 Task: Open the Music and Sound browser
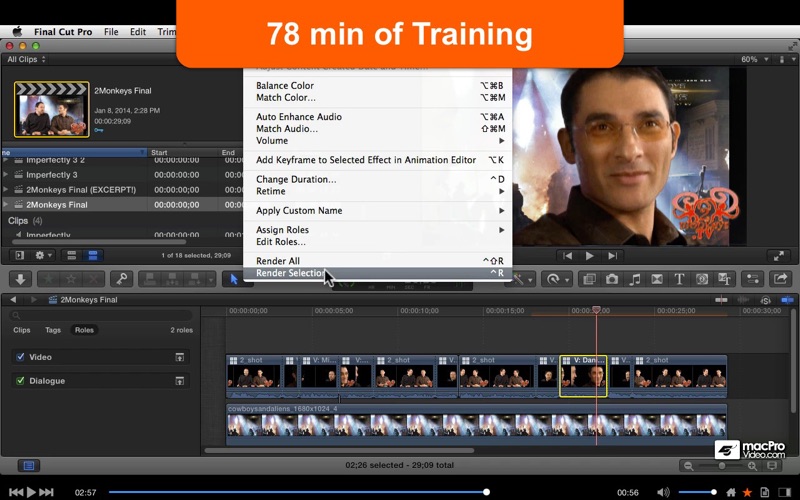pos(634,279)
